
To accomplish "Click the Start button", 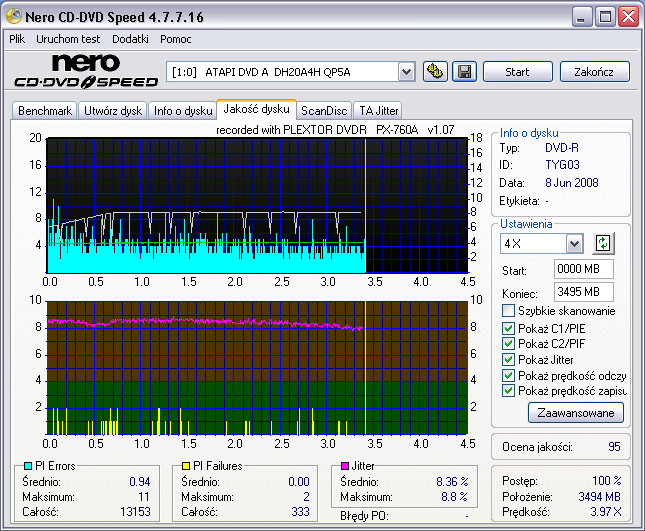I will point(517,72).
